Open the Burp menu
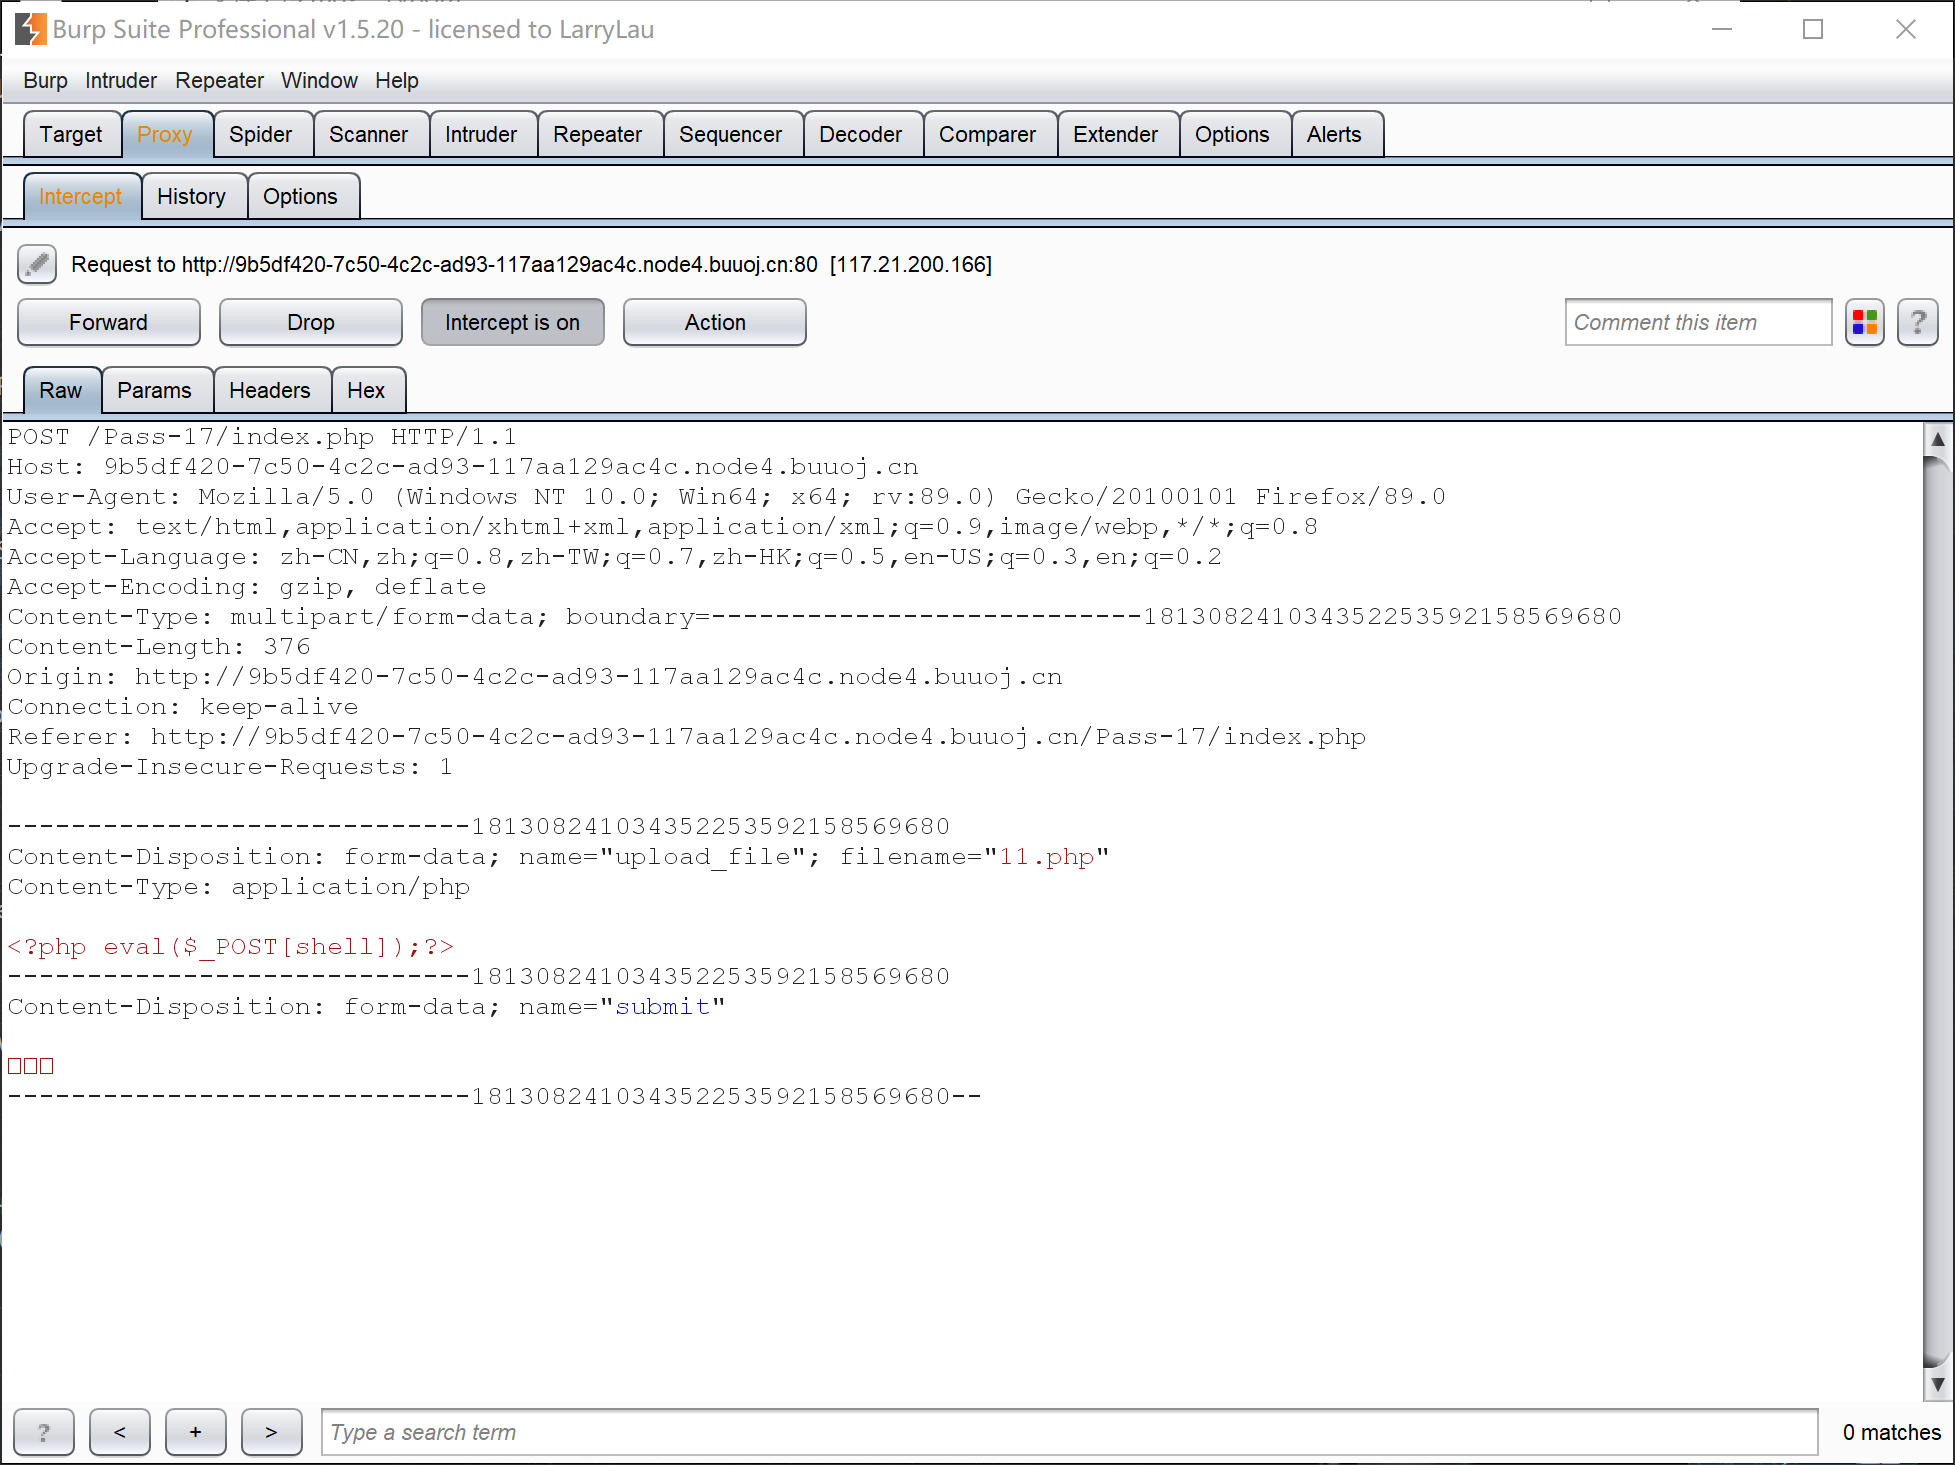 [45, 80]
